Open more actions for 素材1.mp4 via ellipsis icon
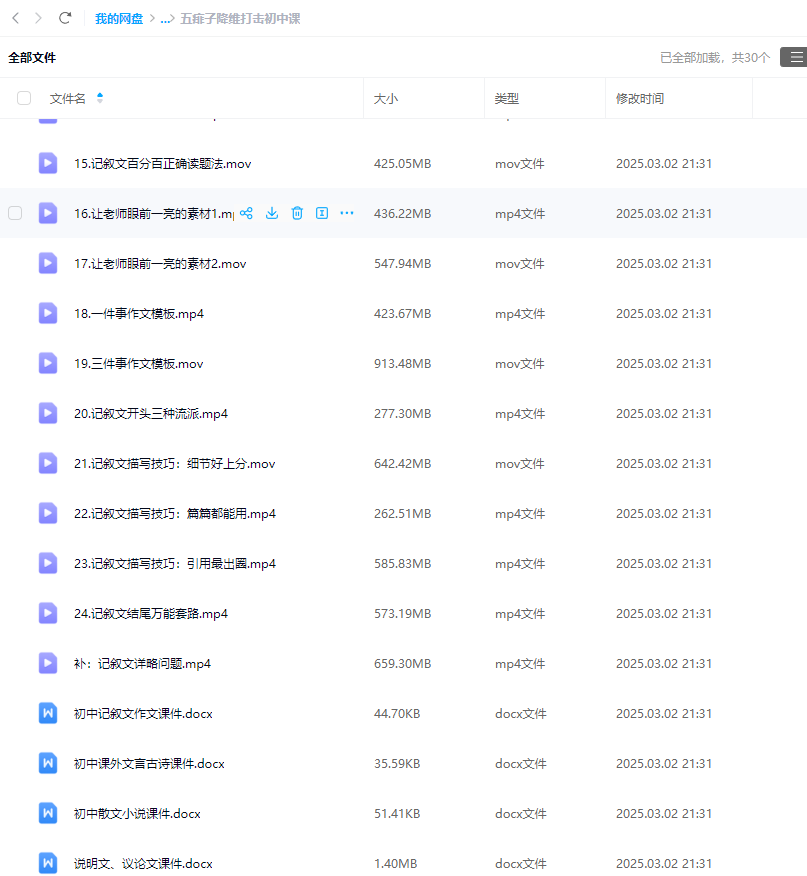 click(x=346, y=213)
